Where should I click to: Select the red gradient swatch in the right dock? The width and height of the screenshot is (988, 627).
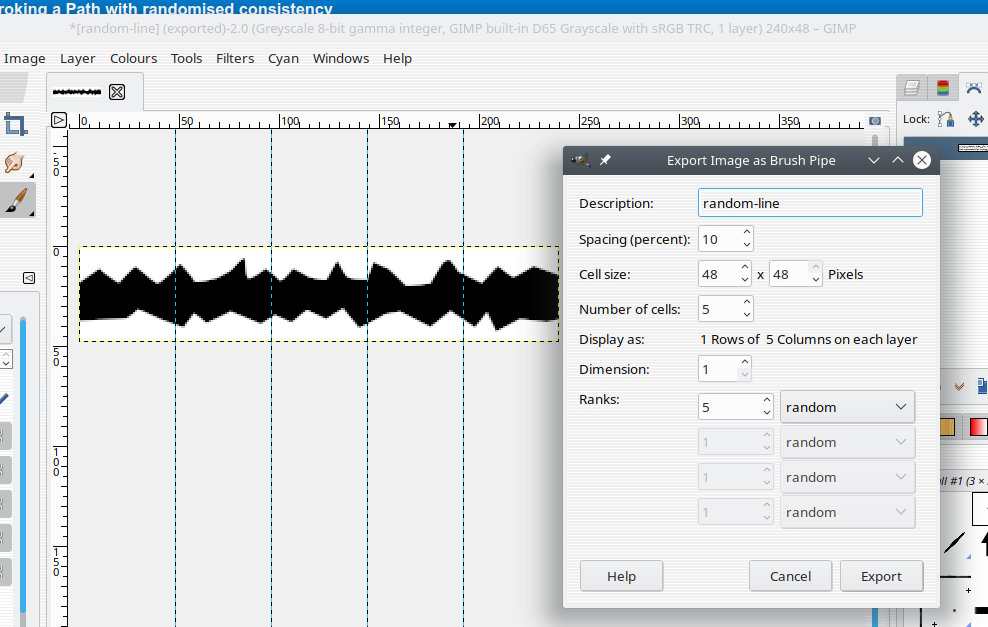point(978,427)
